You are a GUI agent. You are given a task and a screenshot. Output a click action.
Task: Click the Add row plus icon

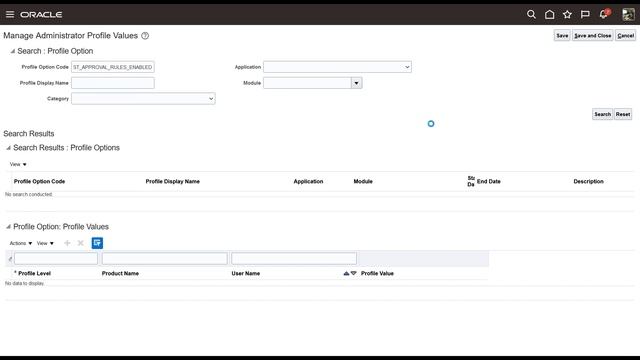(67, 243)
